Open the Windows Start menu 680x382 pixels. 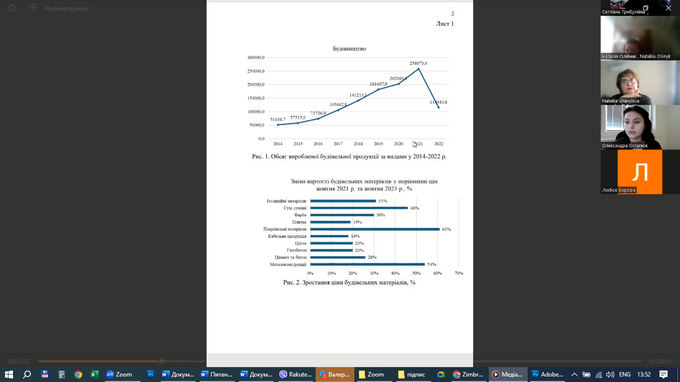click(x=9, y=374)
